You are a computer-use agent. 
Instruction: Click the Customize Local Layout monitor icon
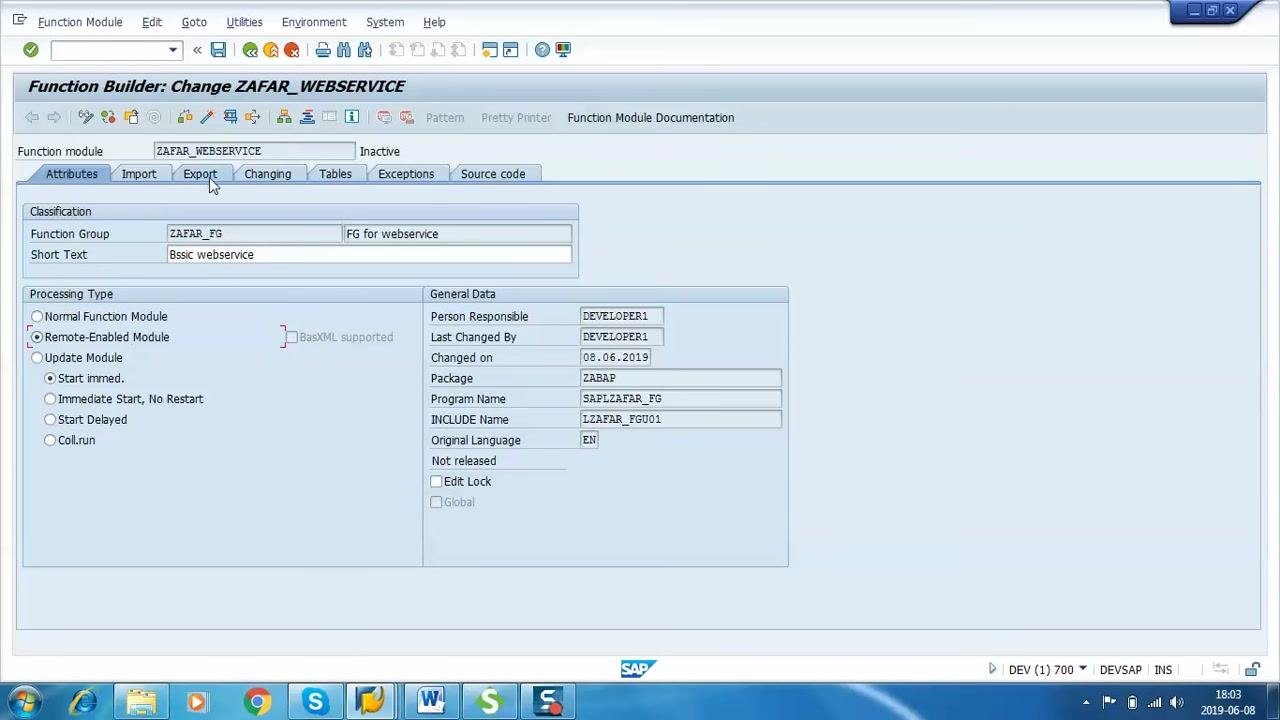pyautogui.click(x=563, y=50)
